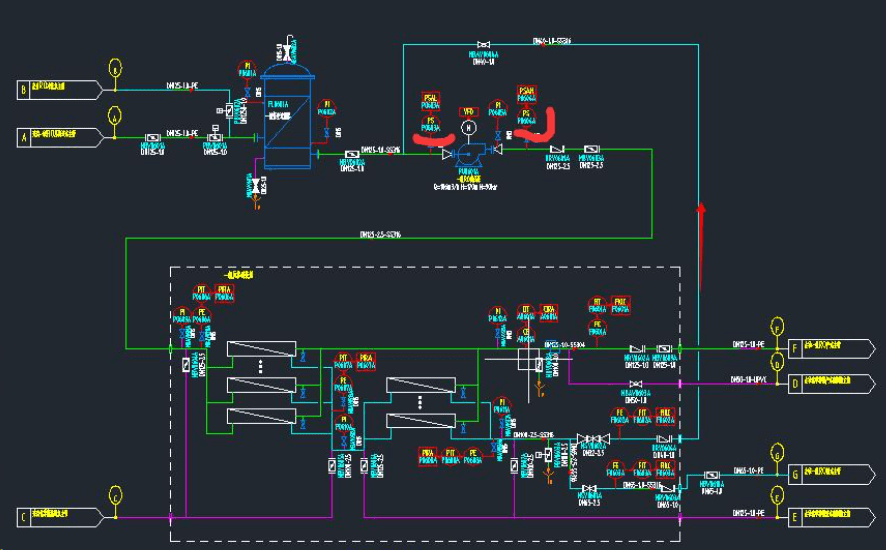Click the yellow circle marker B
The image size is (886, 550).
tap(115, 68)
